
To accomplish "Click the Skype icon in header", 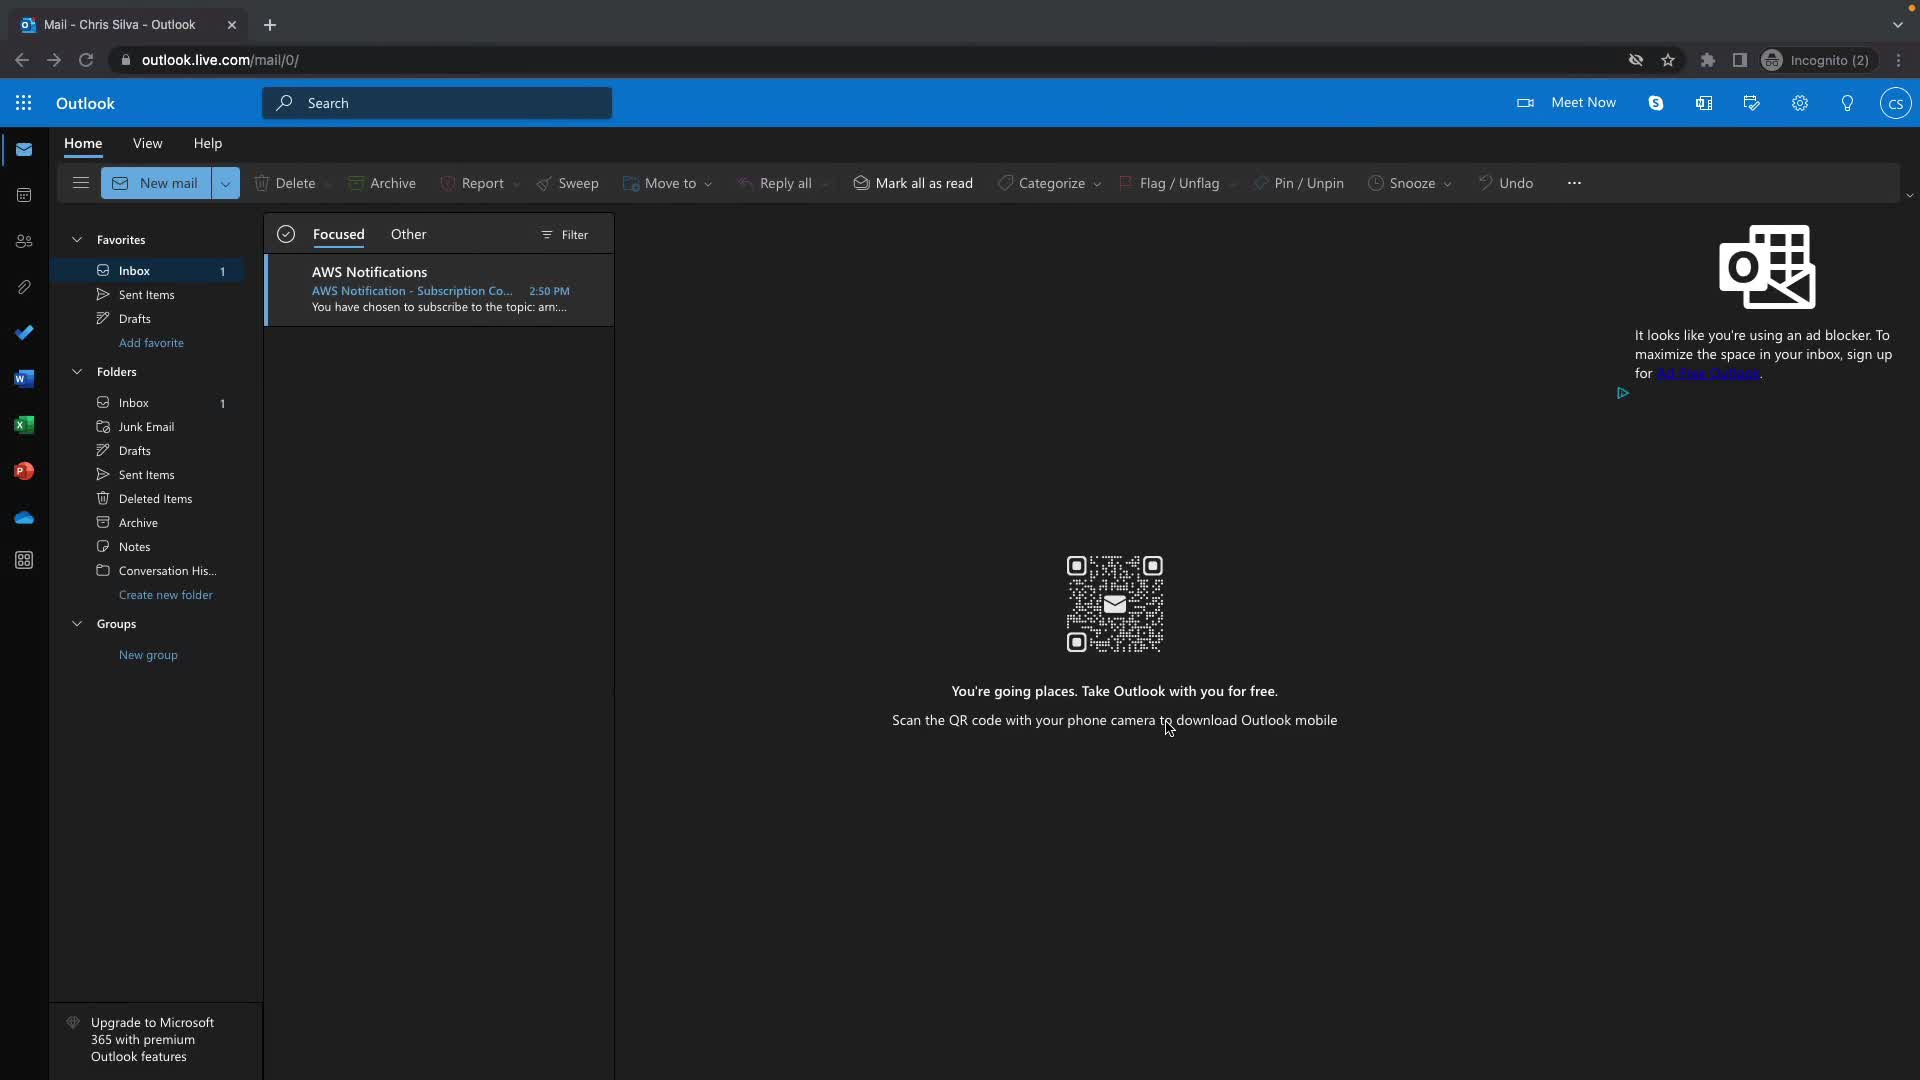I will click(x=1655, y=103).
